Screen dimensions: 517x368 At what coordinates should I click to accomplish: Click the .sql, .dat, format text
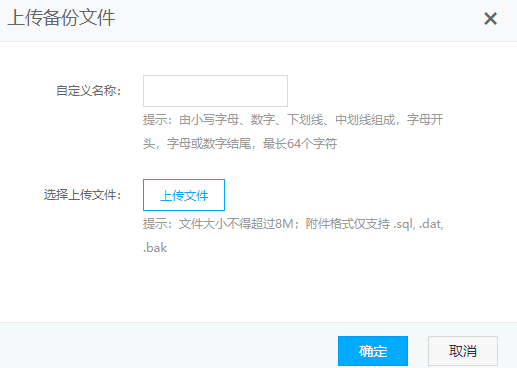pyautogui.click(x=418, y=224)
